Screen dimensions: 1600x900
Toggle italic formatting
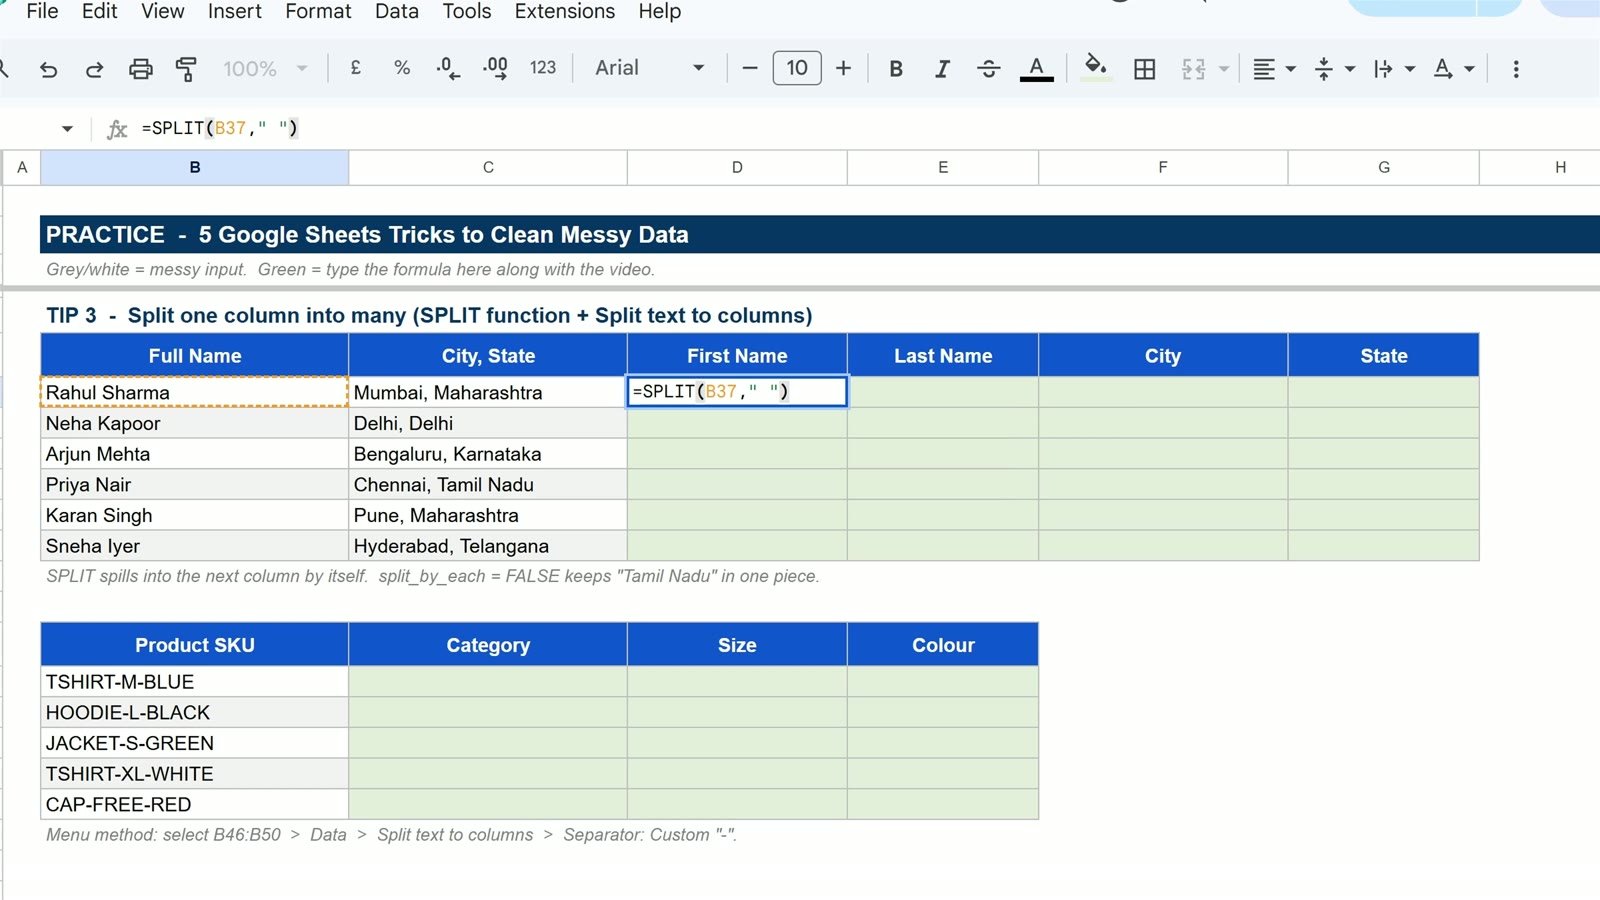point(942,69)
